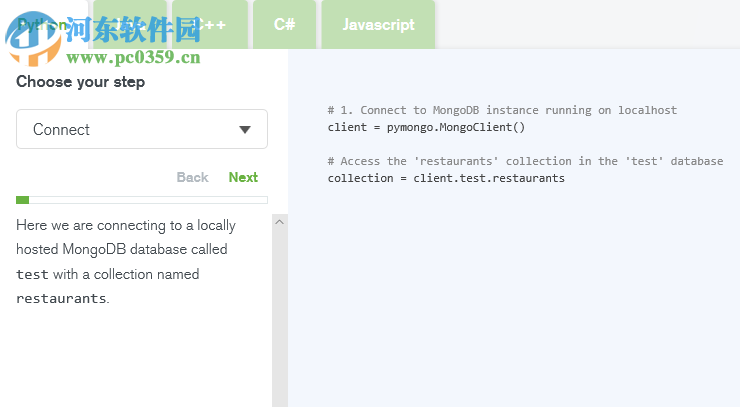The height and width of the screenshot is (407, 740).
Task: Click the monospace word 'restaurants.' in description
Action: (x=63, y=299)
